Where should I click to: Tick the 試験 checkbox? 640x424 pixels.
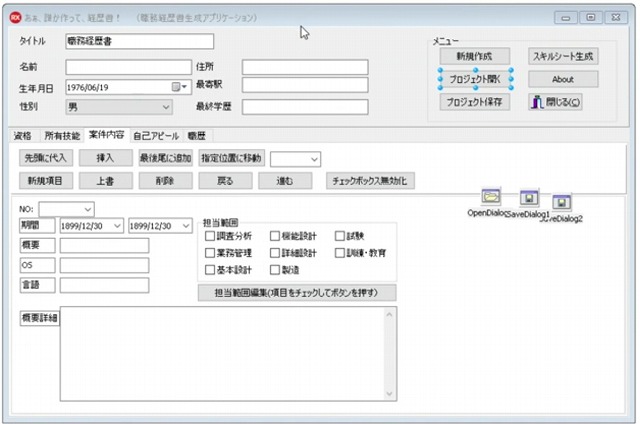[340, 236]
